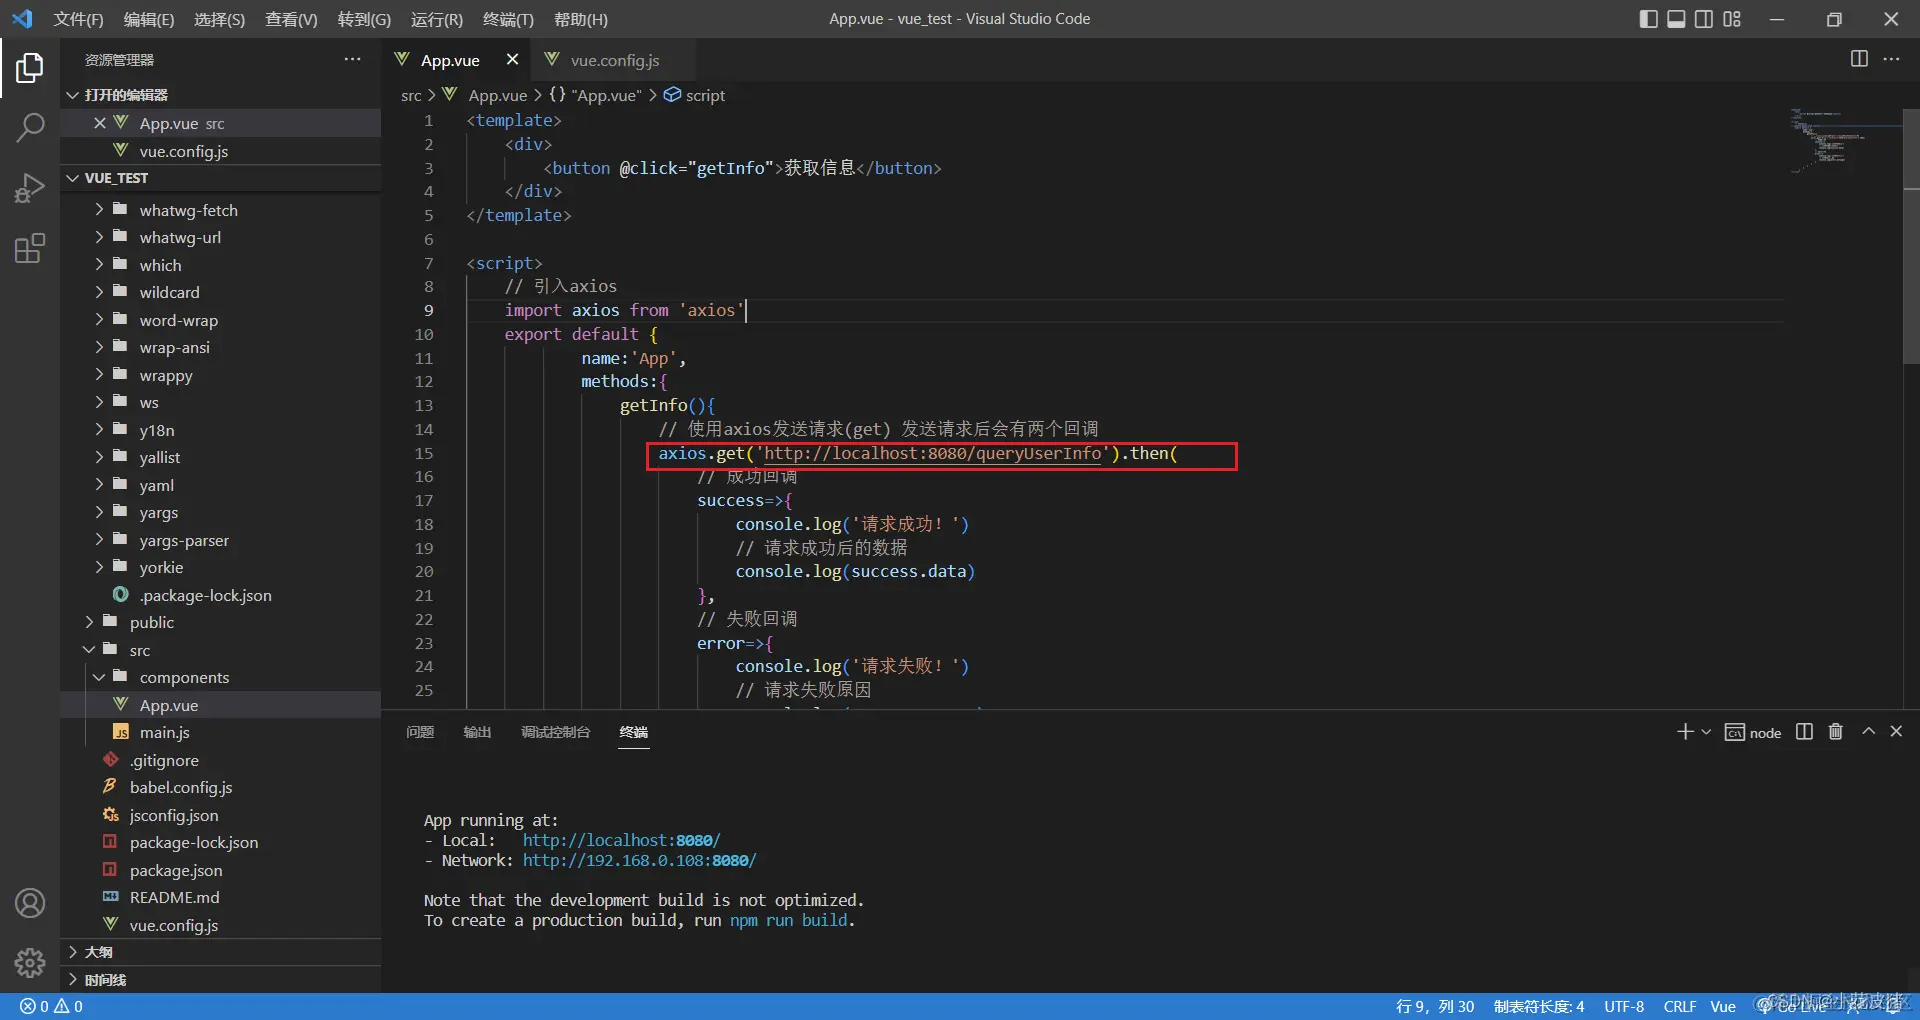Screen dimensions: 1920x1020
Task: Open main.js in the file tree
Action: (220, 732)
